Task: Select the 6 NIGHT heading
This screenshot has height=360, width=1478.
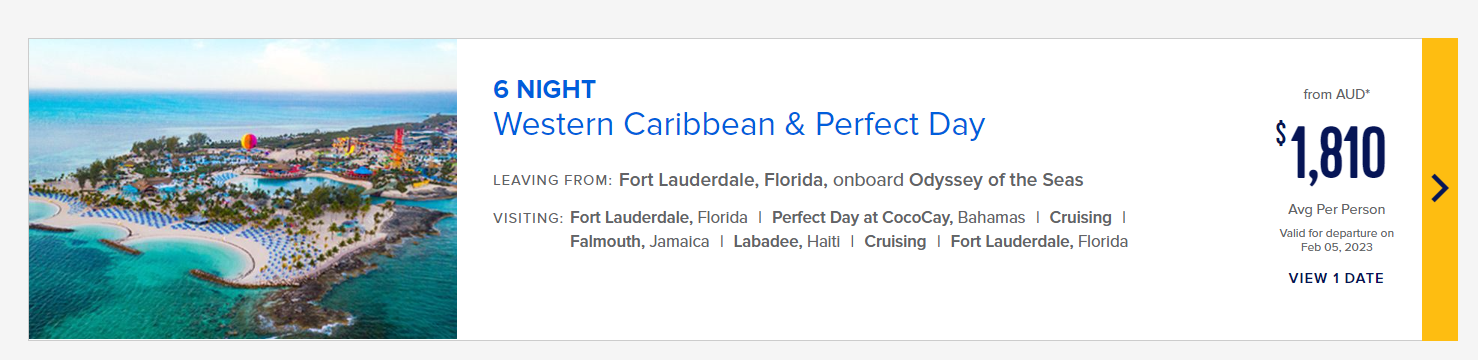Action: tap(544, 89)
